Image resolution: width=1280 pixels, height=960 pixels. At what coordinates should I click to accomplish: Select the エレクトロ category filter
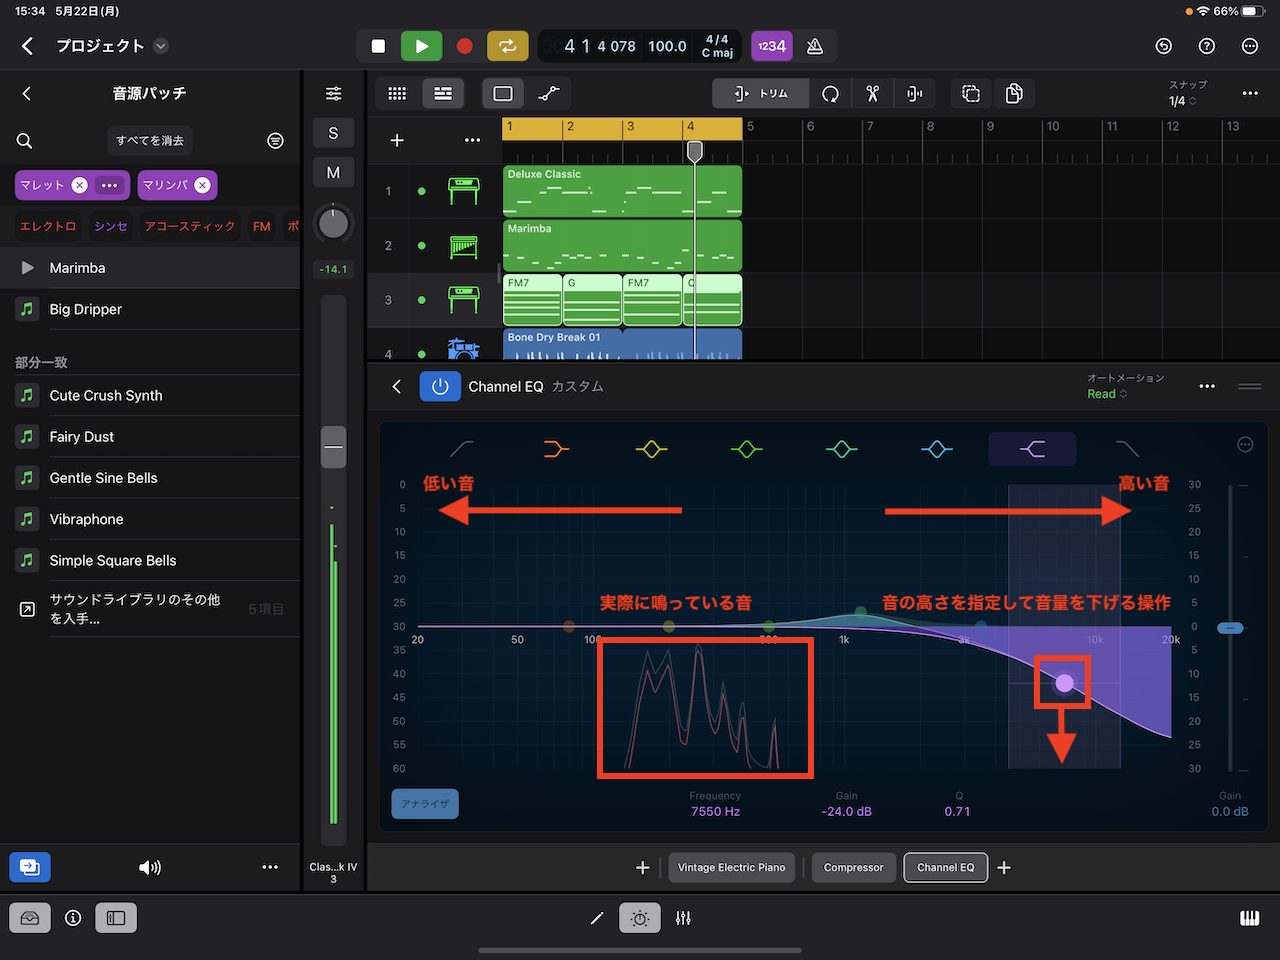(48, 227)
